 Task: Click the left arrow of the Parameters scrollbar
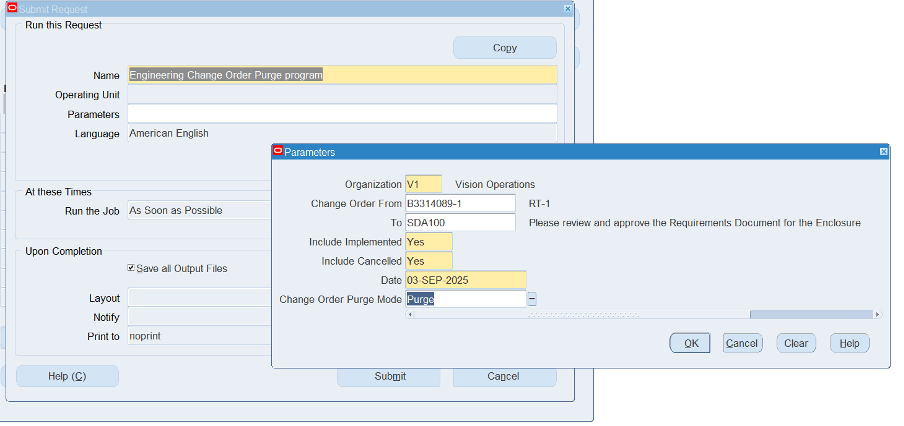[410, 314]
